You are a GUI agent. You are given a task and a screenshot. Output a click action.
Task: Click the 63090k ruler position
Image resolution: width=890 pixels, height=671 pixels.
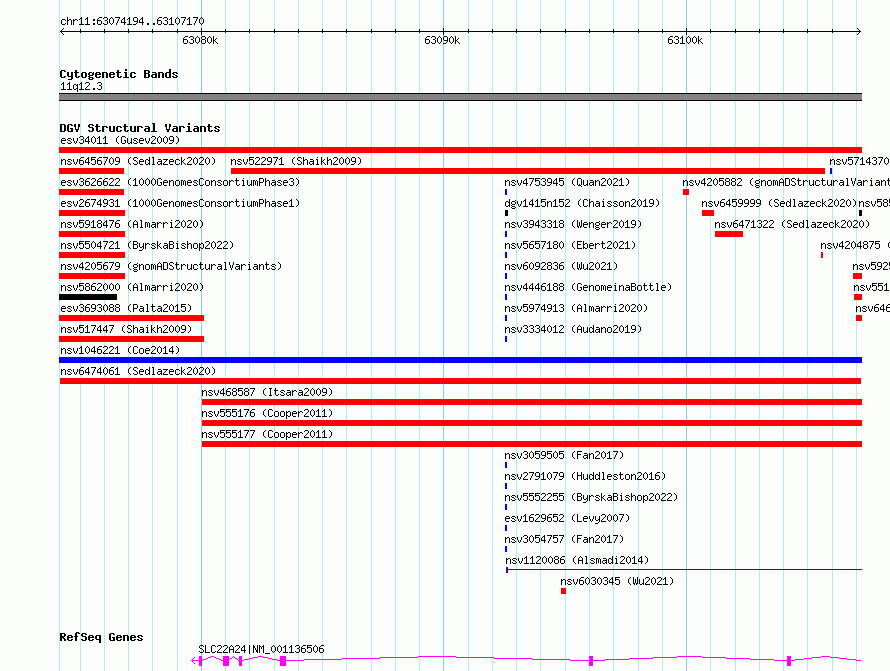coord(442,40)
